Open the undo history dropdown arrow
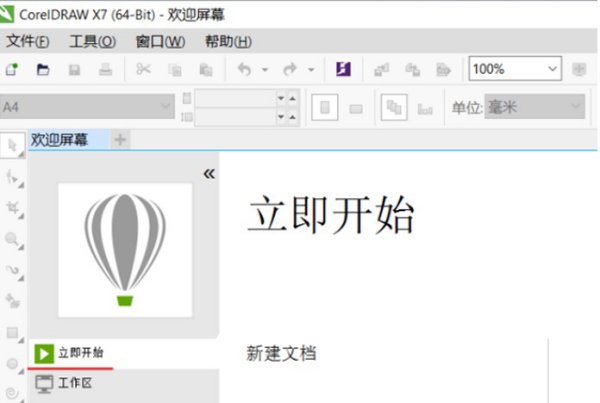The width and height of the screenshot is (600, 403). coord(265,70)
